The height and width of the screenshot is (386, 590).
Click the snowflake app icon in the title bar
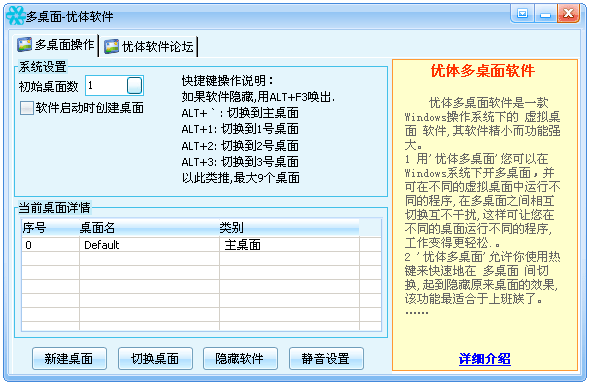pyautogui.click(x=15, y=16)
